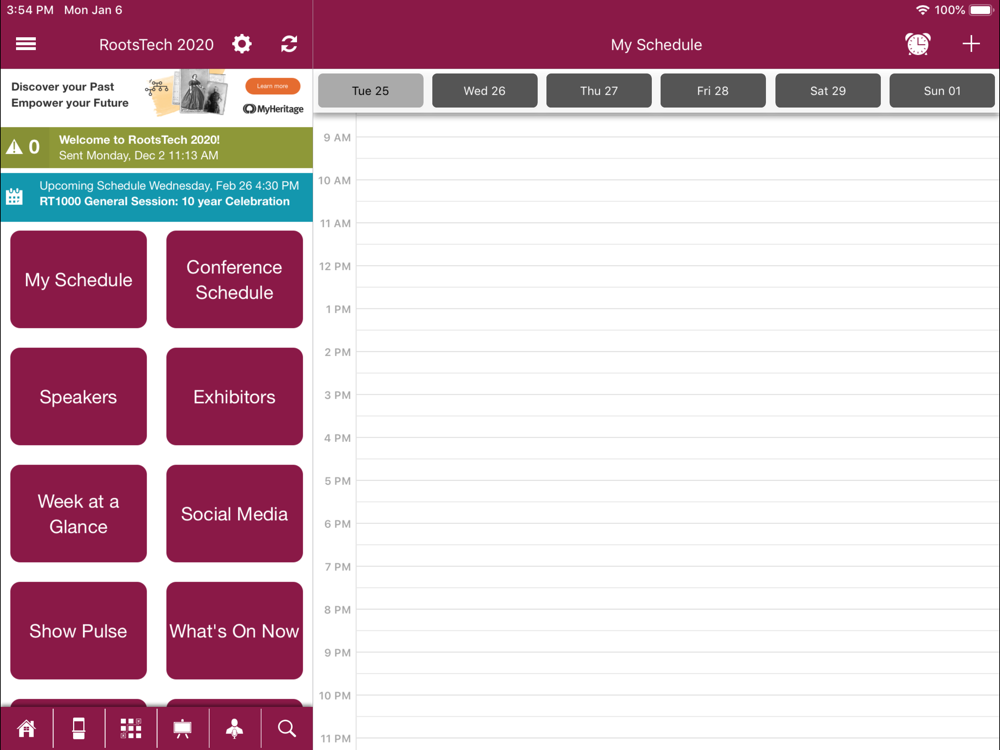Image resolution: width=1000 pixels, height=750 pixels.
Task: Tap the RootsTech 2020 title
Action: 156,45
